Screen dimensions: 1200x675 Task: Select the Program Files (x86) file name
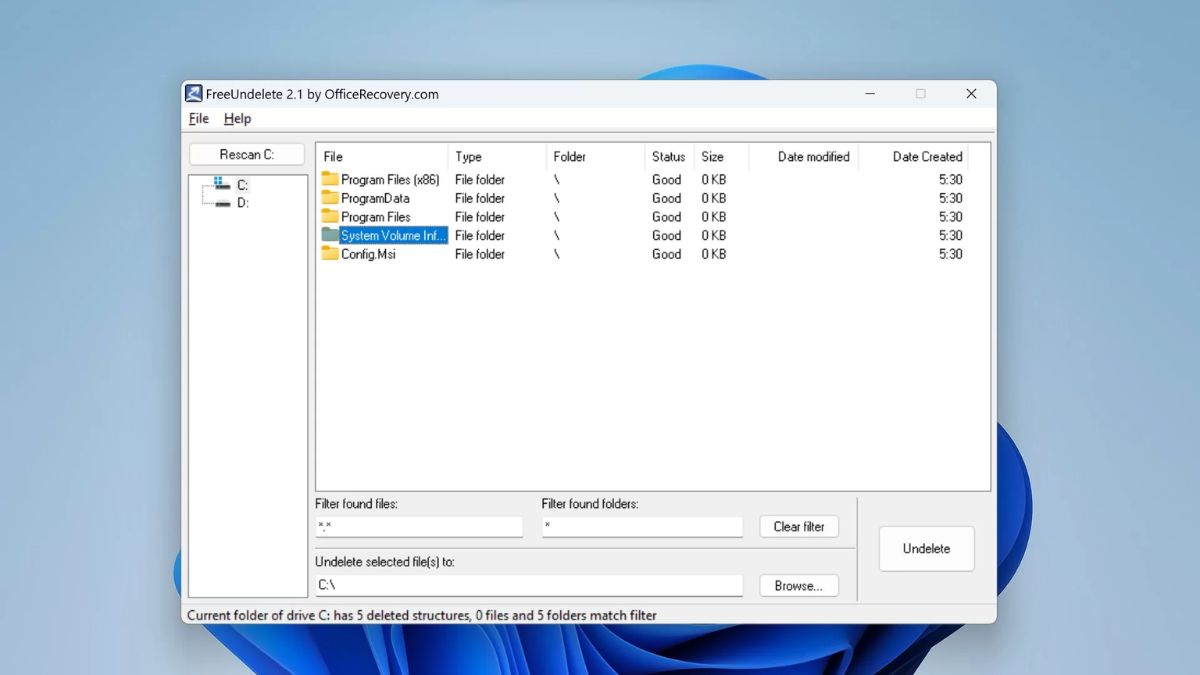coord(390,180)
